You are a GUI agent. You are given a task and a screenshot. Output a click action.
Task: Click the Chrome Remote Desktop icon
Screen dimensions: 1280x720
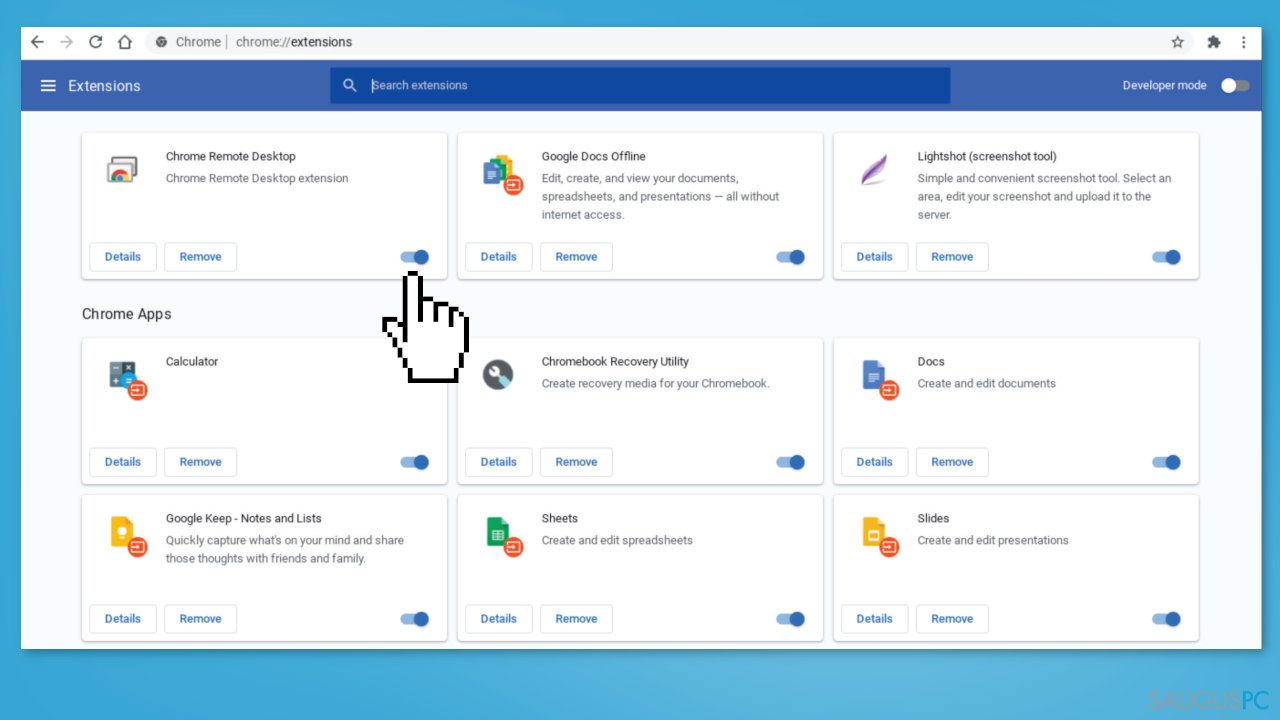(121, 169)
